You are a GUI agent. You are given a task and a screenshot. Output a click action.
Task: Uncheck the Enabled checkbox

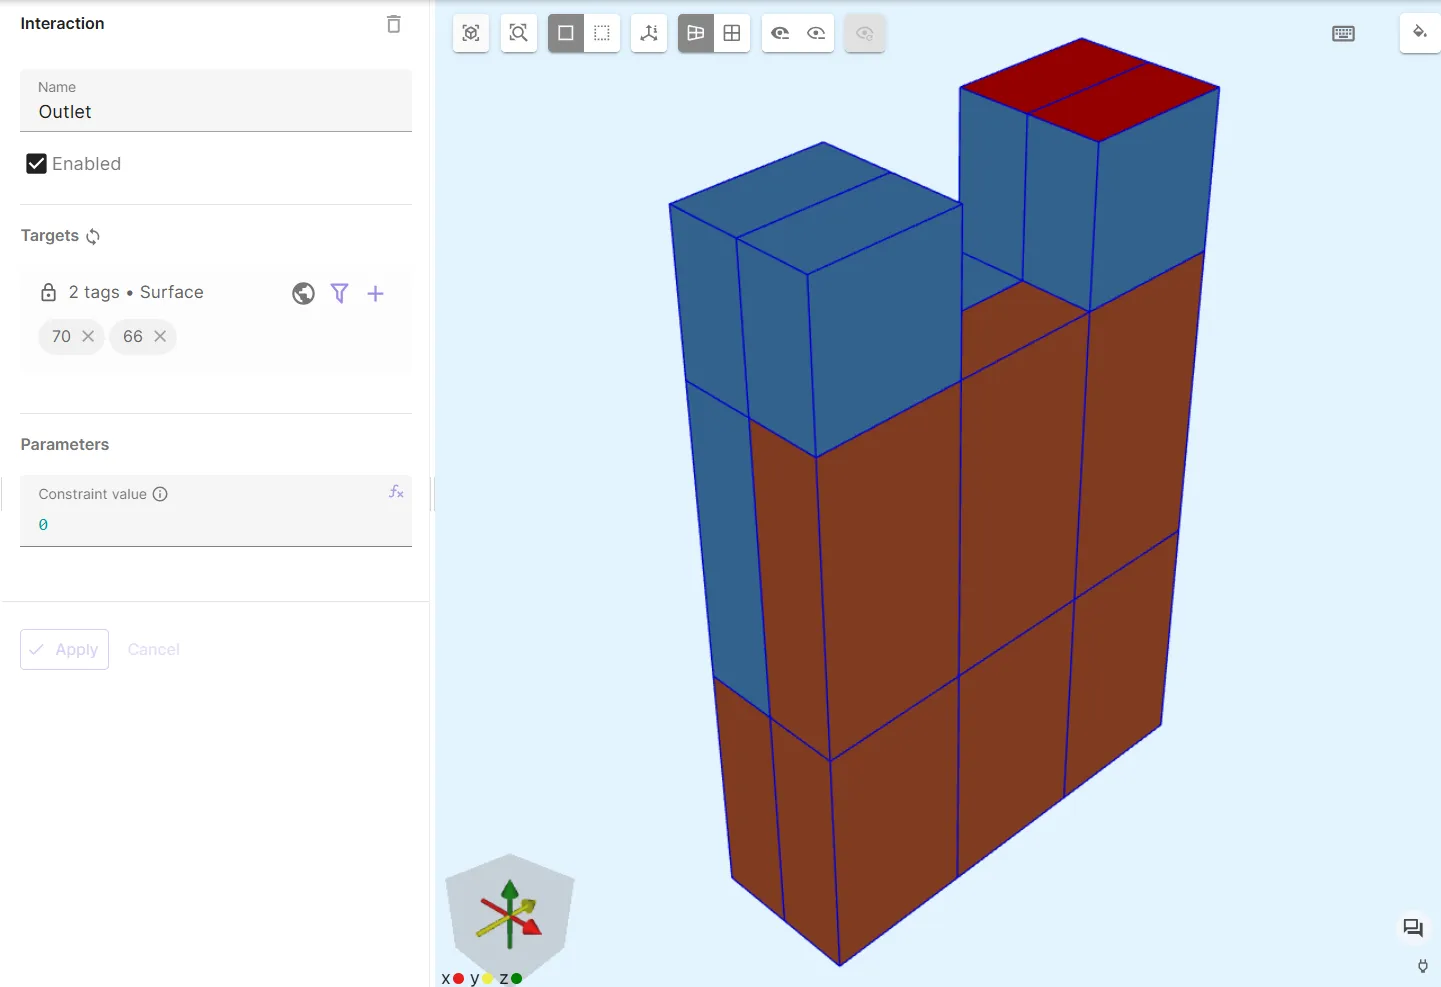pos(37,164)
